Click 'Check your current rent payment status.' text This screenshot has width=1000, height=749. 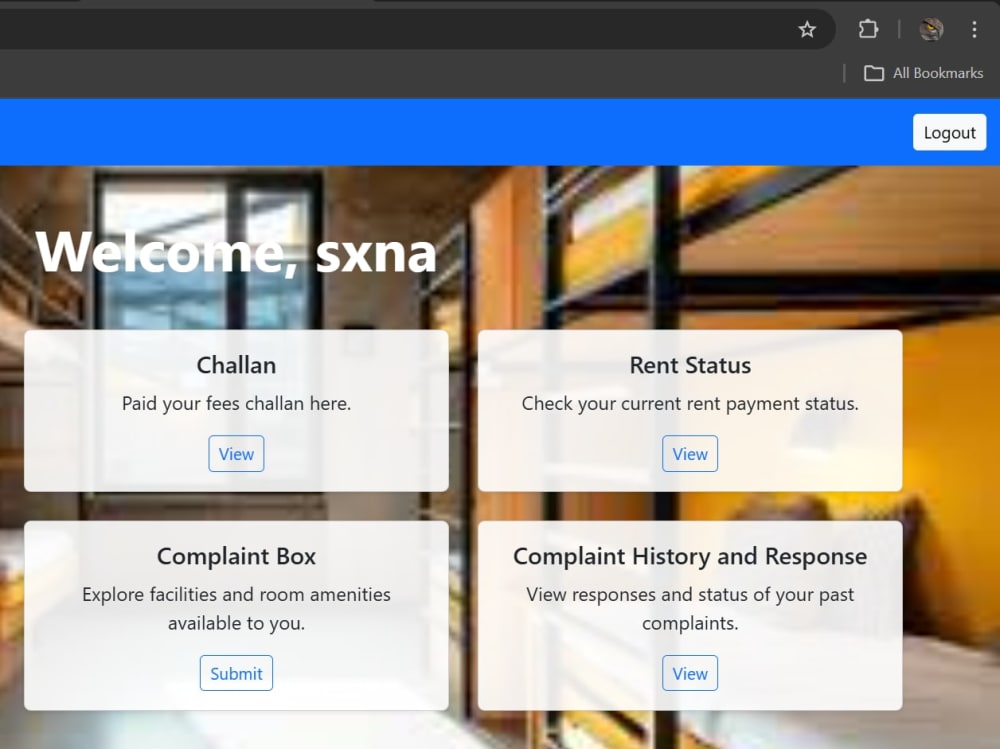coord(690,403)
